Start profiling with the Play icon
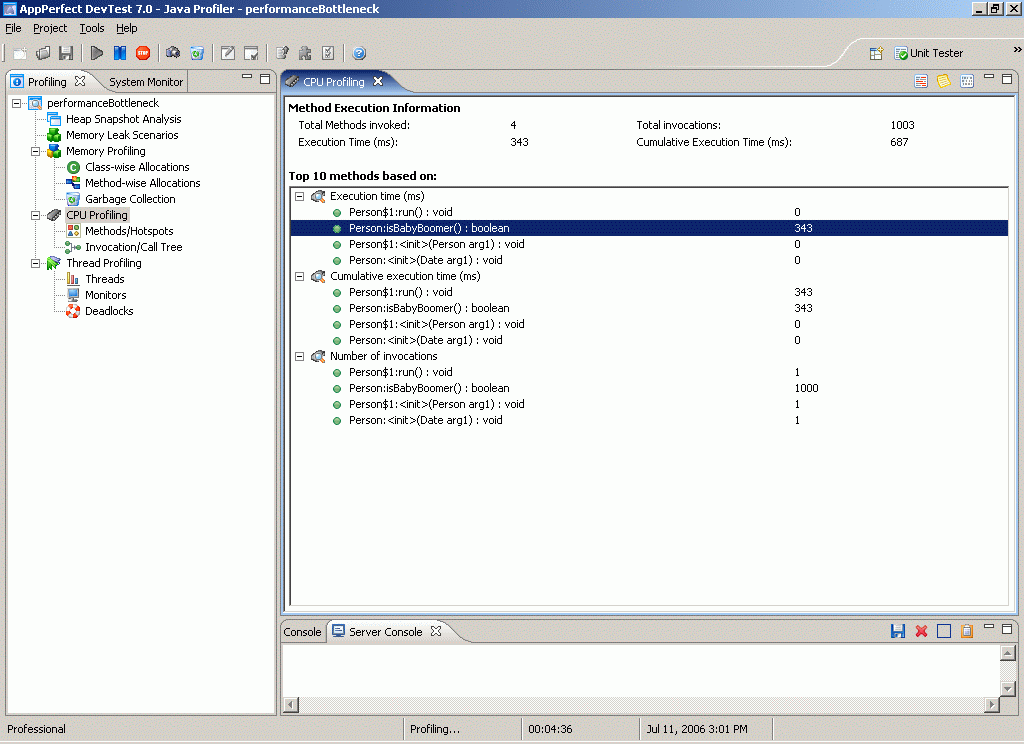The width and height of the screenshot is (1024, 744). (x=97, y=54)
